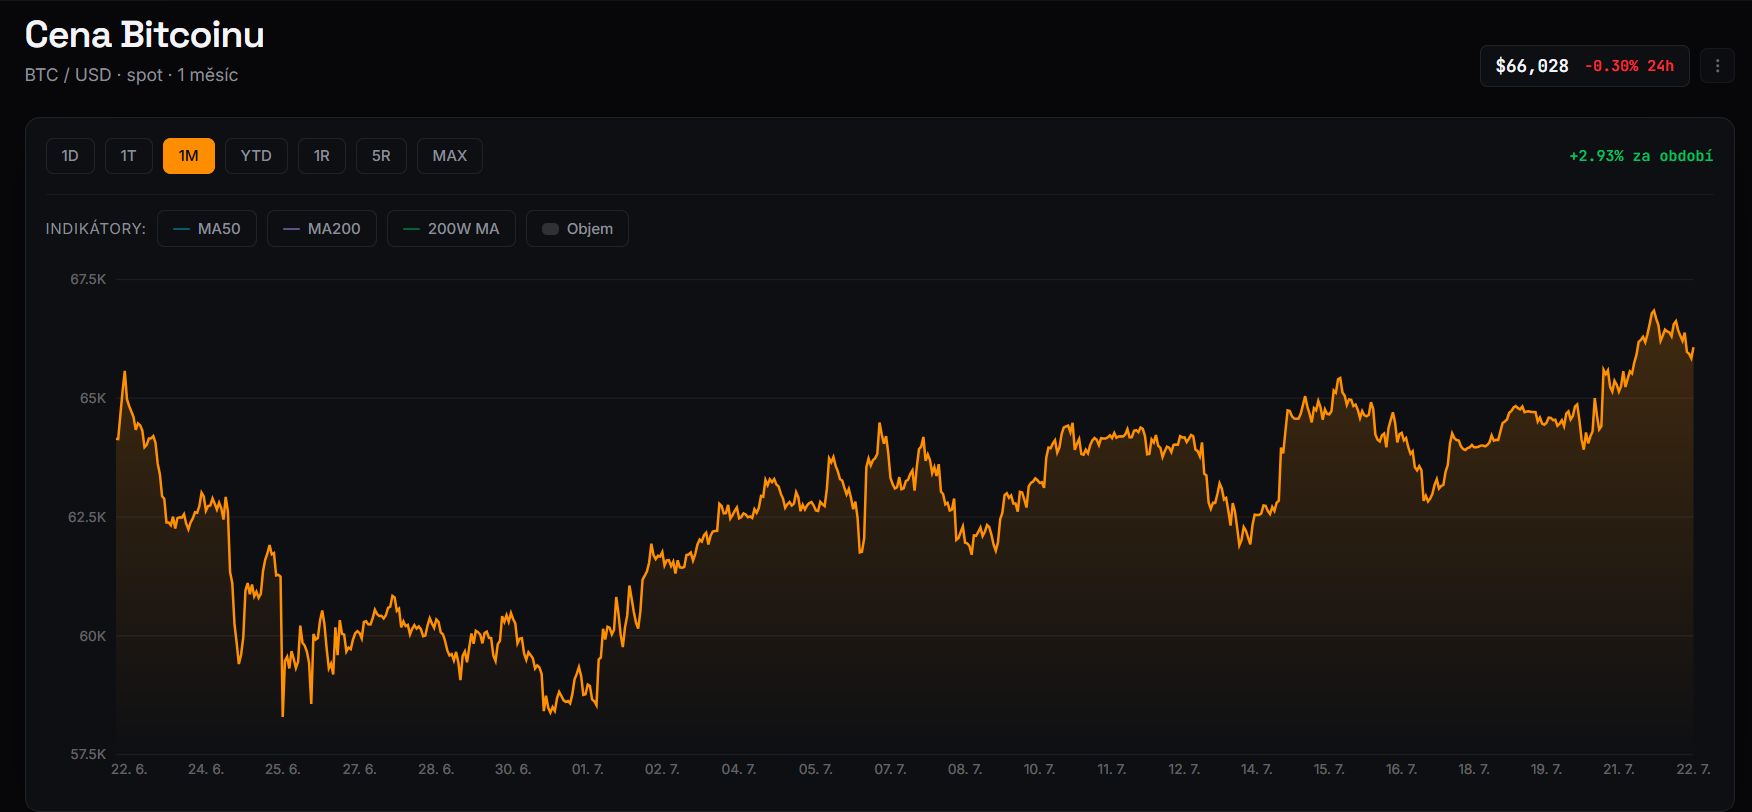The width and height of the screenshot is (1752, 812).
Task: Click the 15. 7. date label
Action: pyautogui.click(x=1329, y=769)
